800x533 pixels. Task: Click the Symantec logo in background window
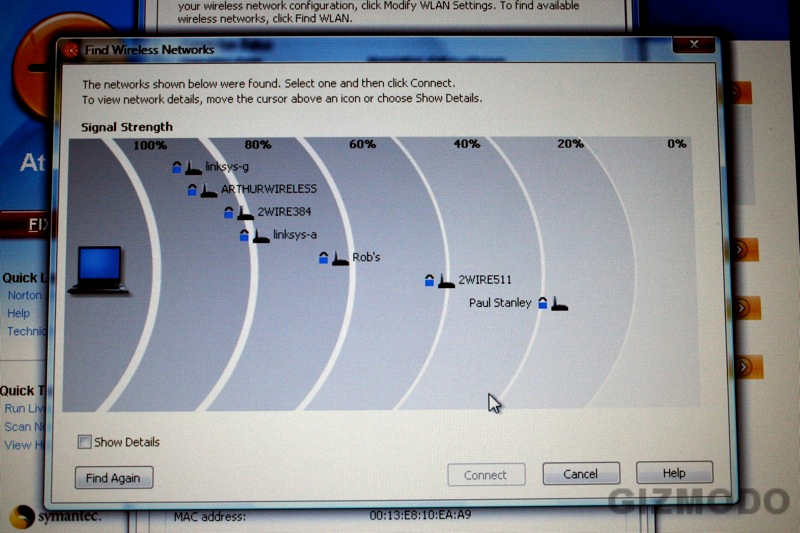pos(56,516)
